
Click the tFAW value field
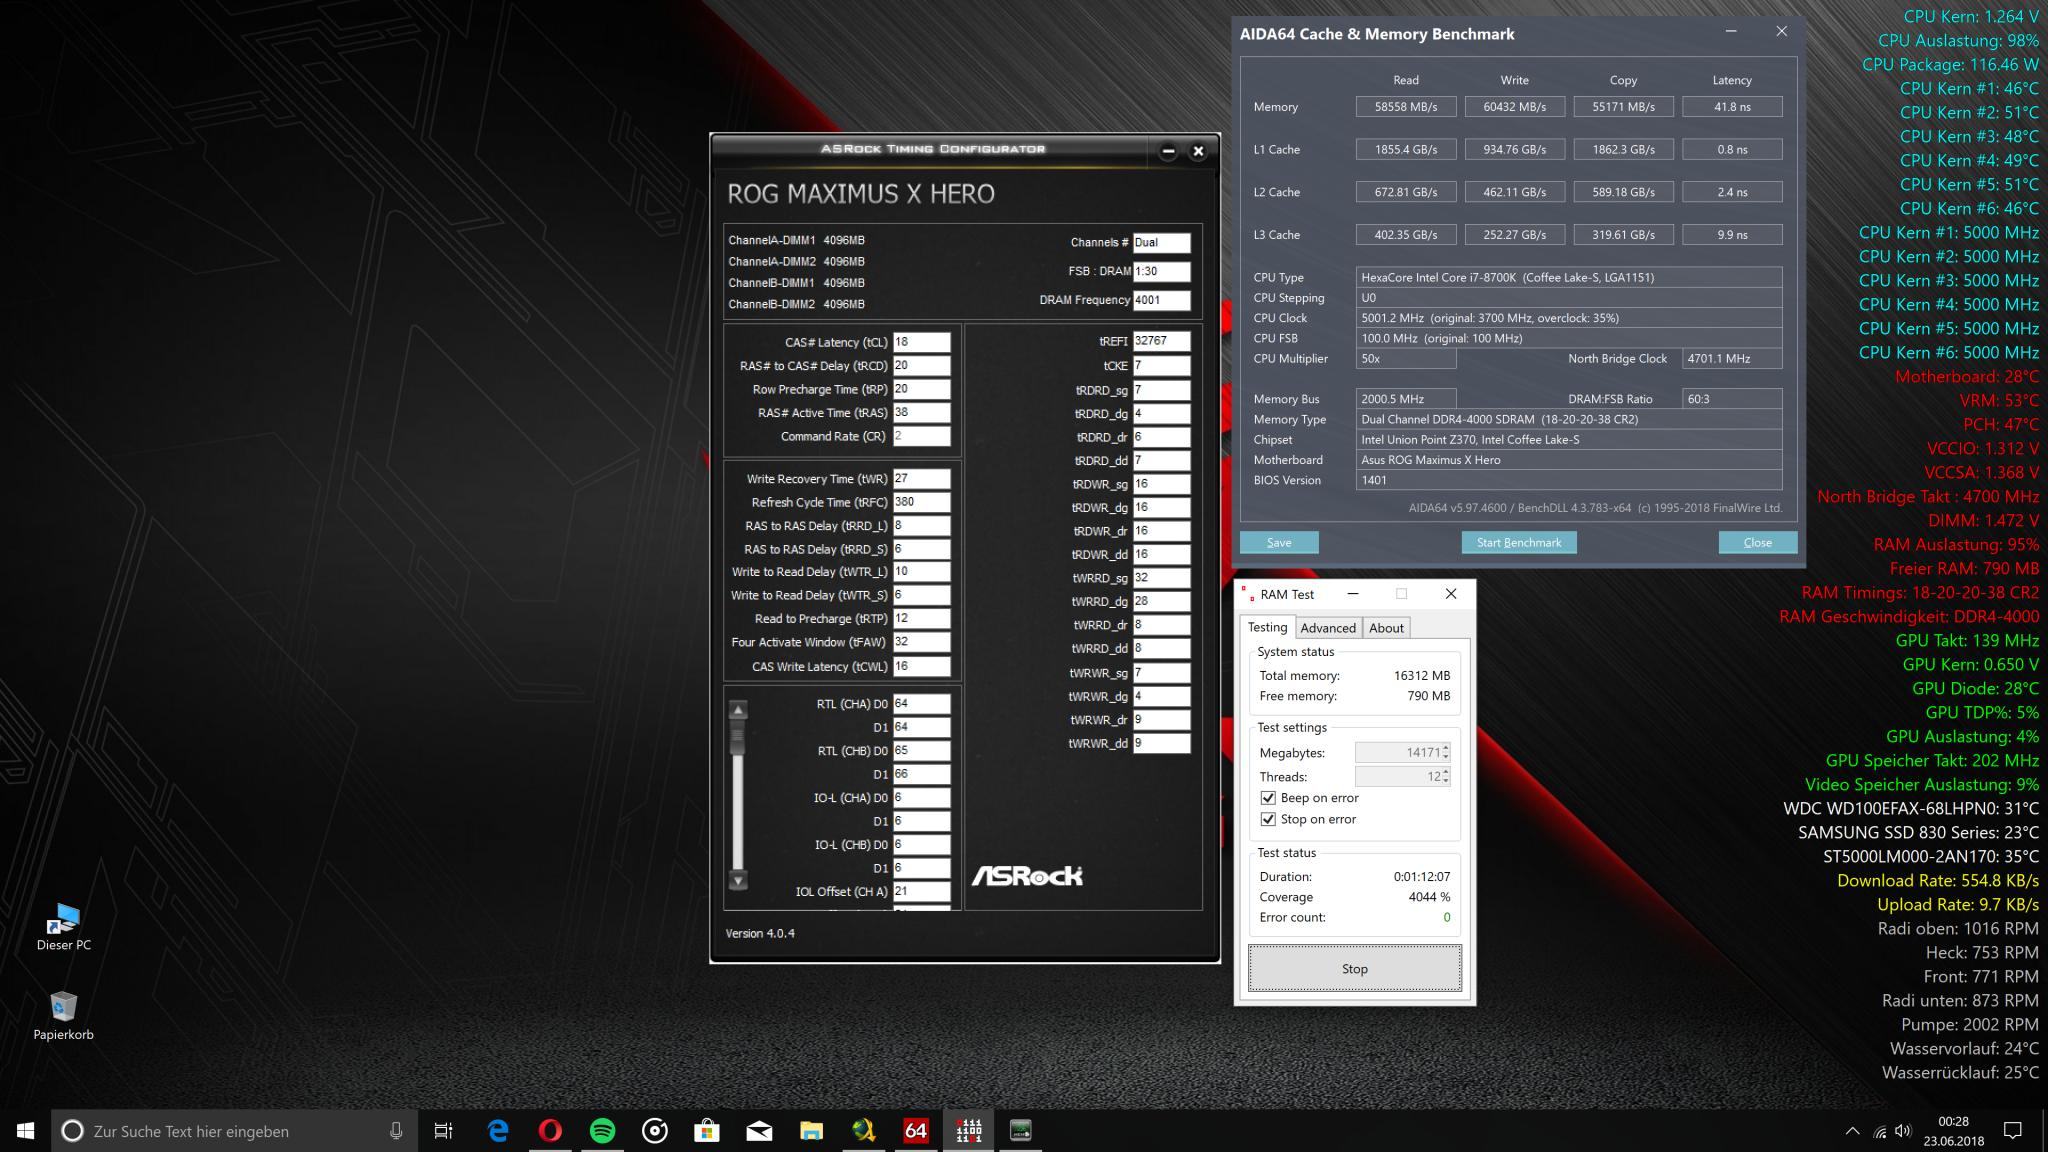921,642
